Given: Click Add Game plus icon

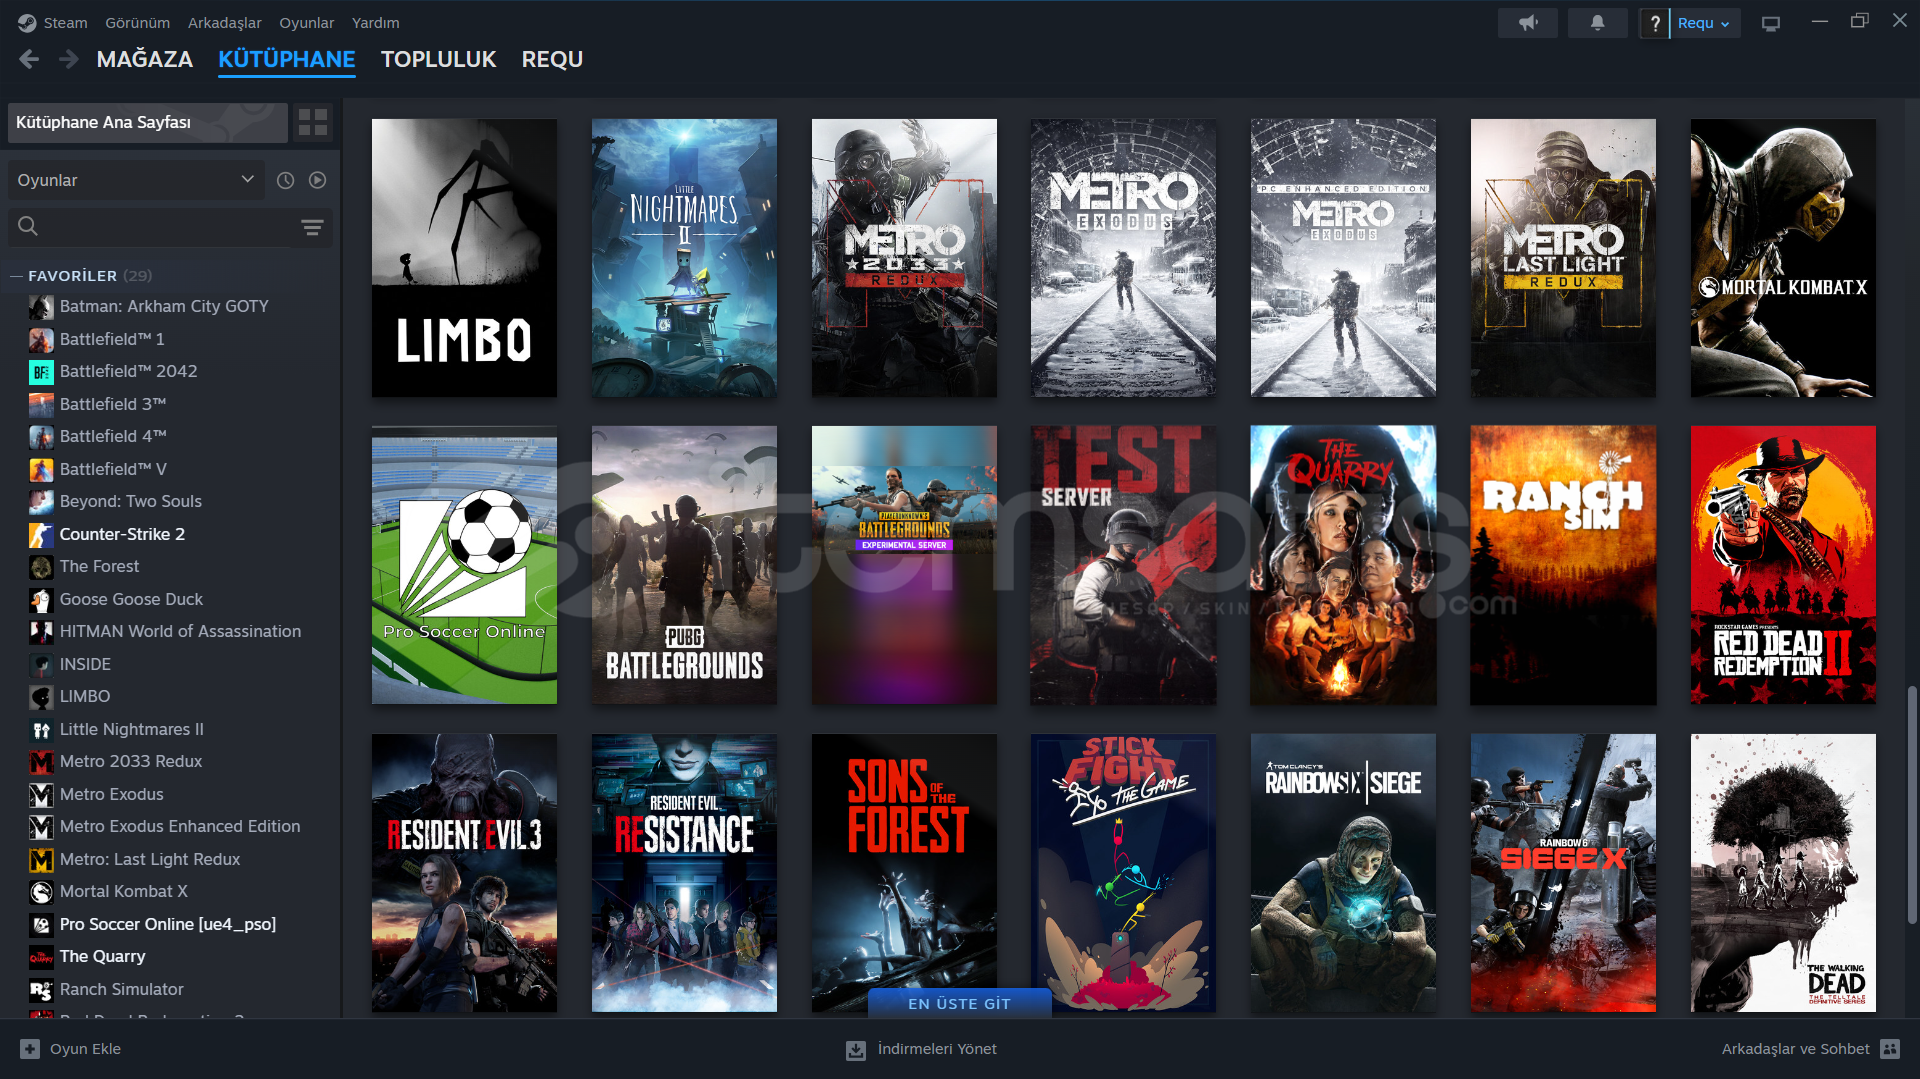Looking at the screenshot, I should click(x=30, y=1049).
